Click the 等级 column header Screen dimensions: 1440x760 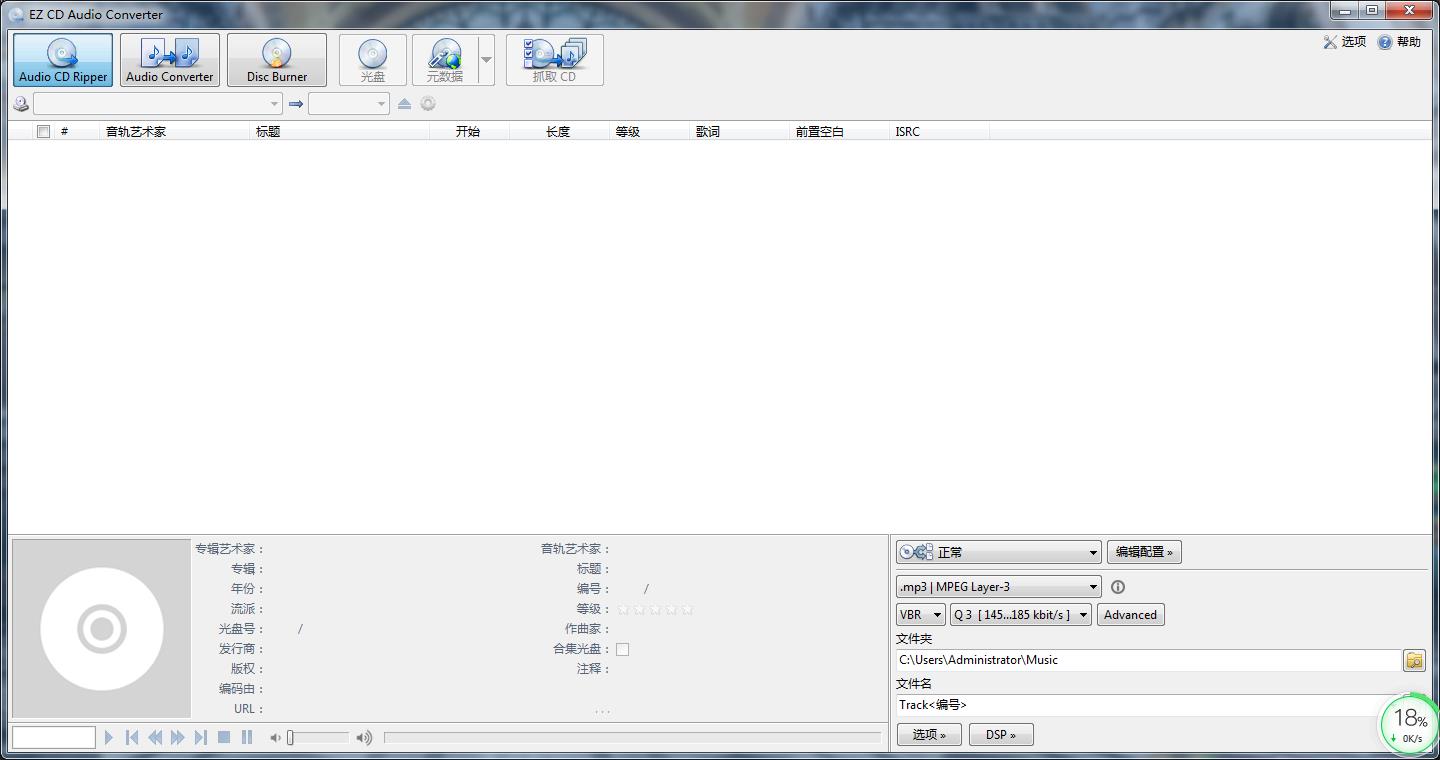point(650,131)
